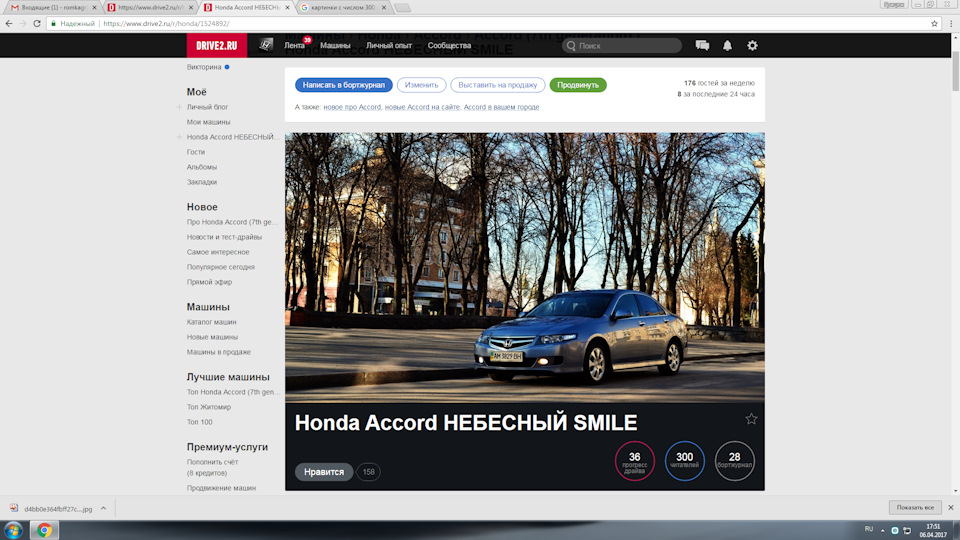Screen dimensions: 960x540
Task: Open link новое про Accord
Action: (x=352, y=107)
